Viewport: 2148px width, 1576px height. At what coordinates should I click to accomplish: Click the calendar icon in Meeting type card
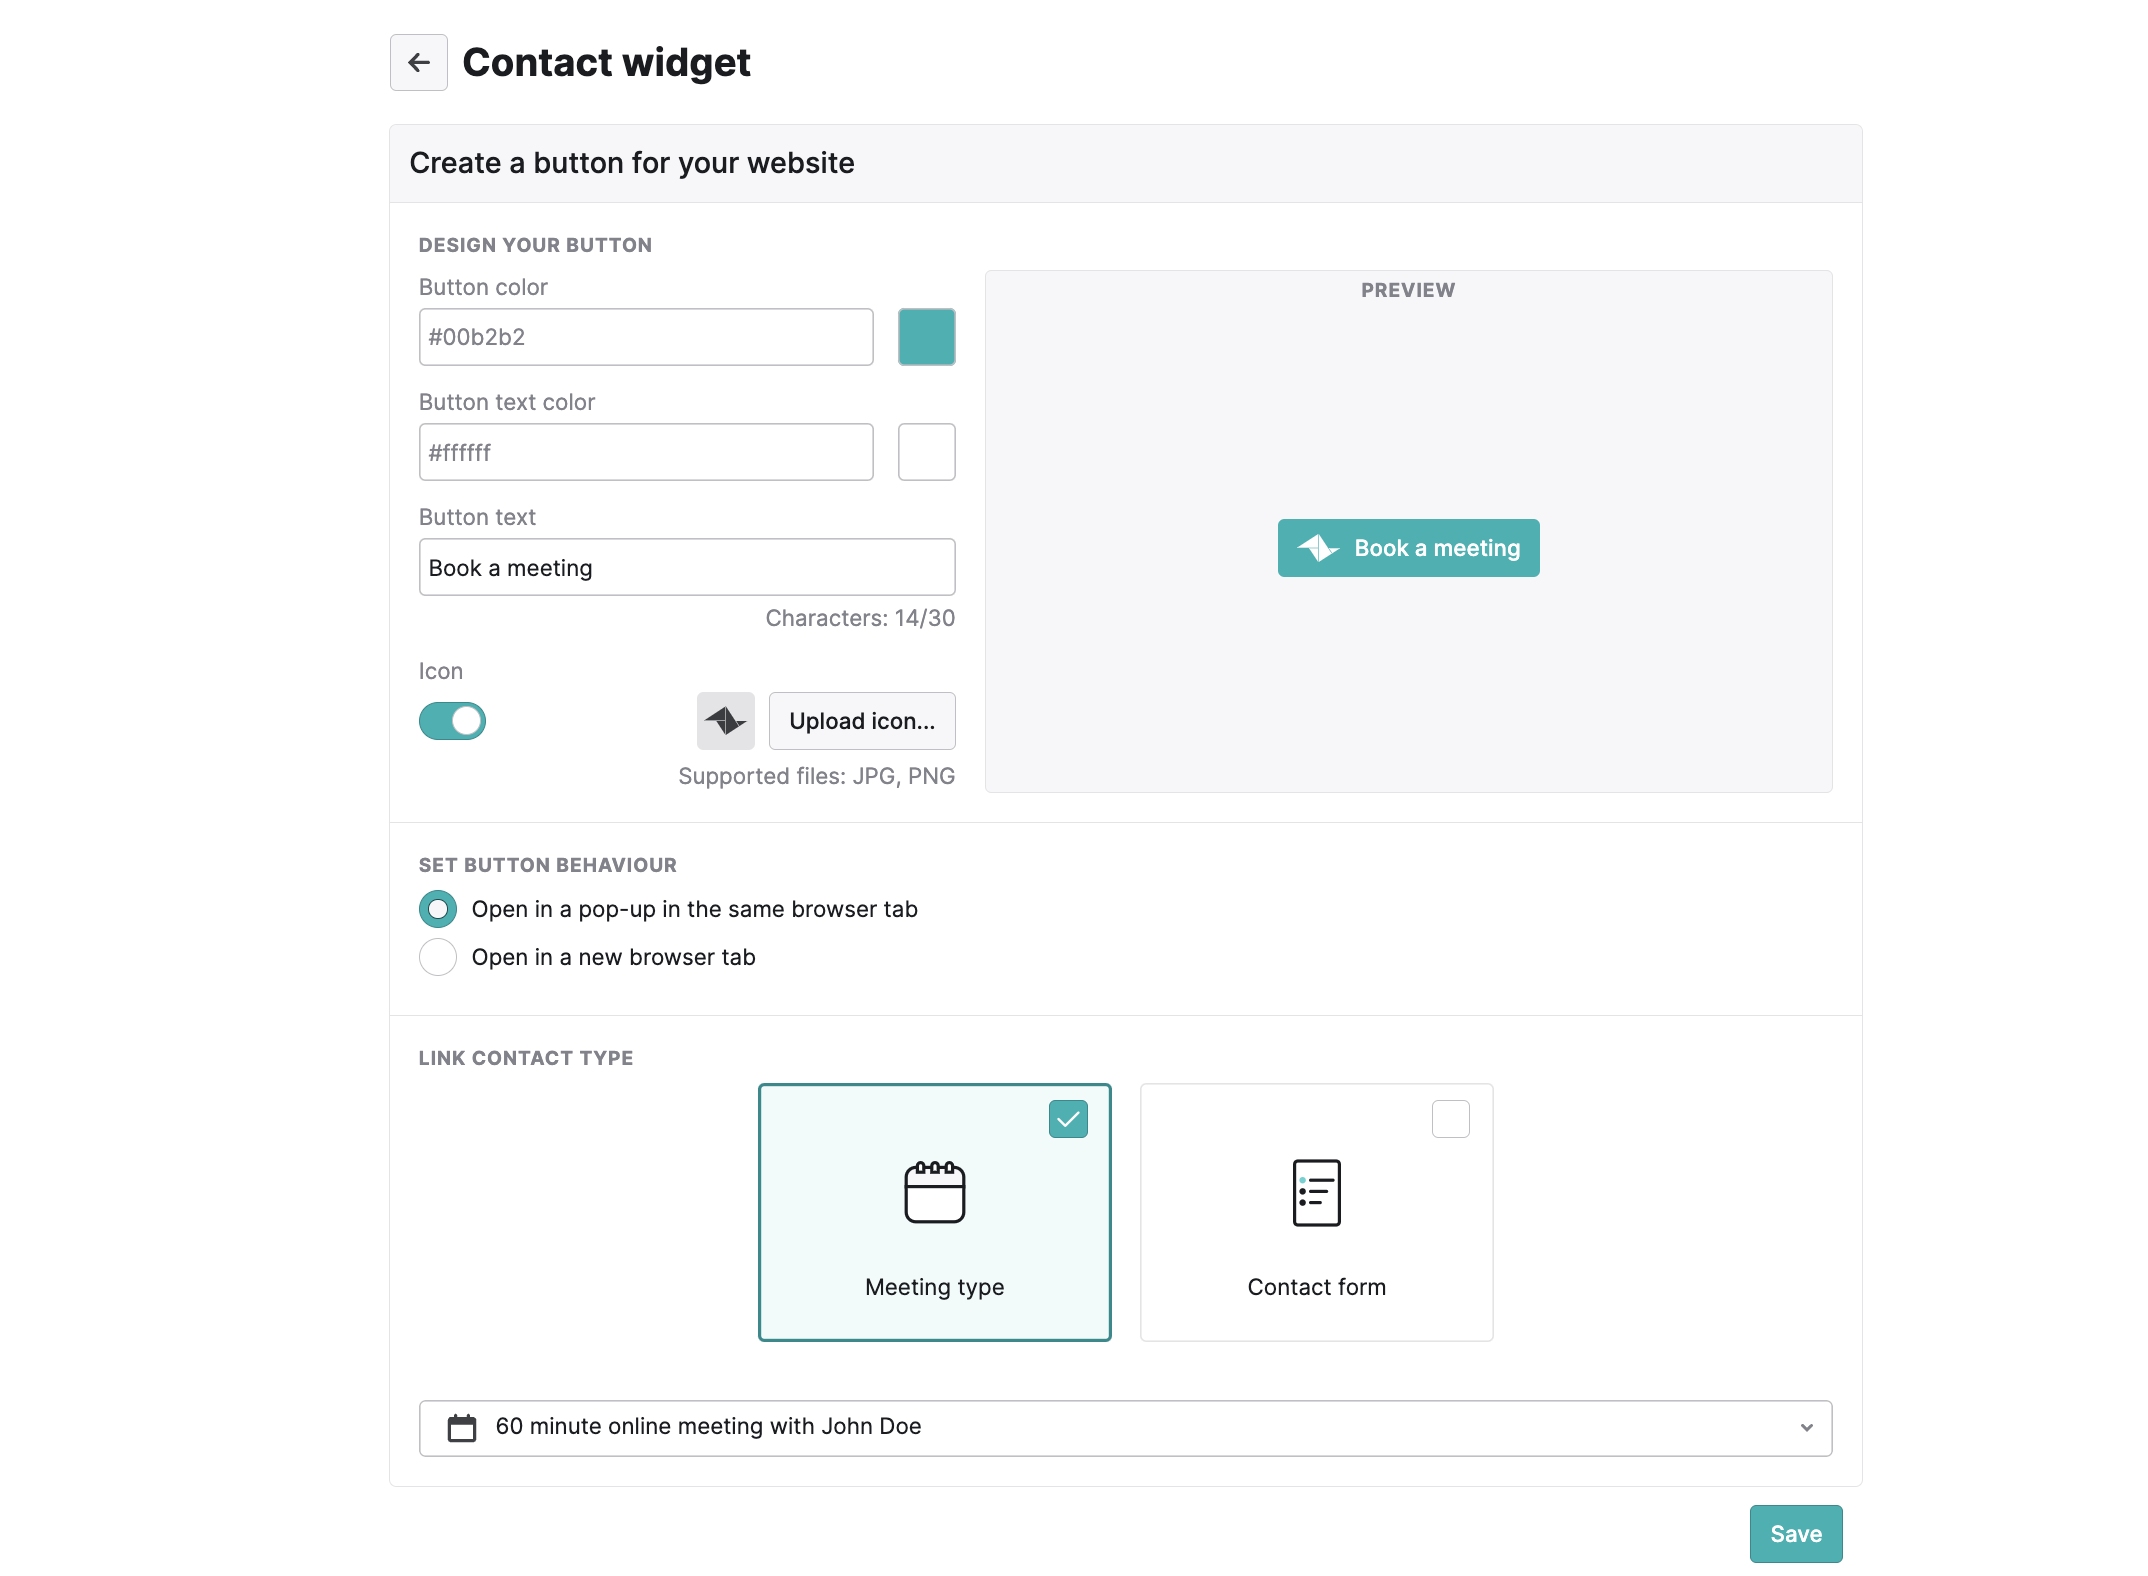coord(934,1192)
